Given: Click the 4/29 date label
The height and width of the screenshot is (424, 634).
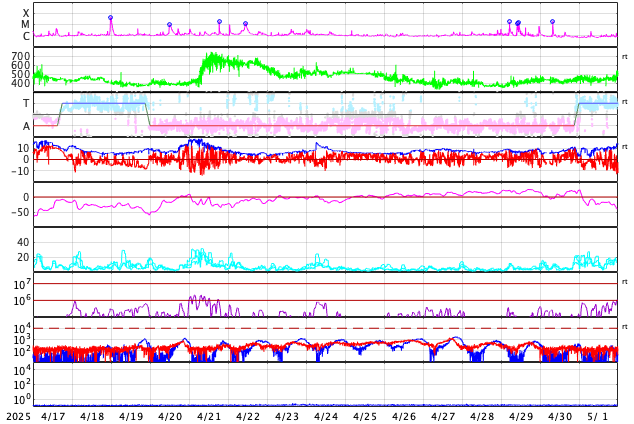Looking at the screenshot, I should click(521, 417).
